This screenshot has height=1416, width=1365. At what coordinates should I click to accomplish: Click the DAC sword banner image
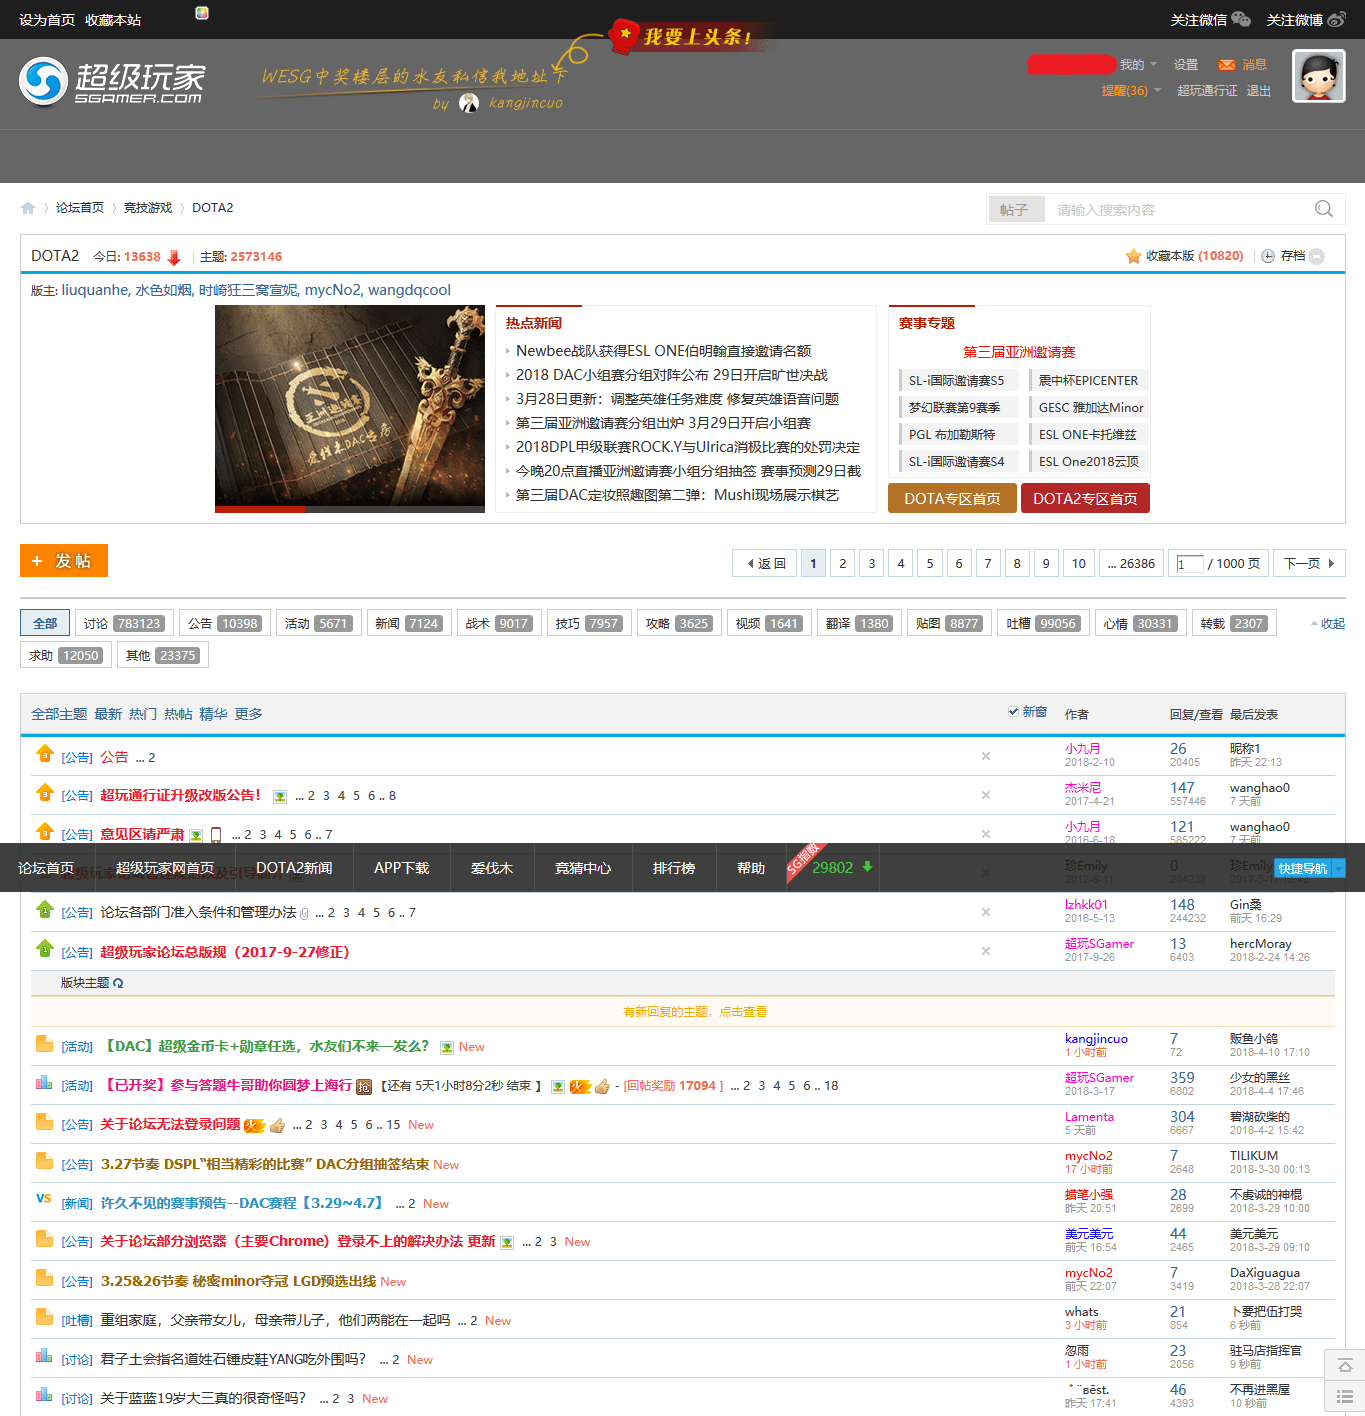[x=350, y=409]
